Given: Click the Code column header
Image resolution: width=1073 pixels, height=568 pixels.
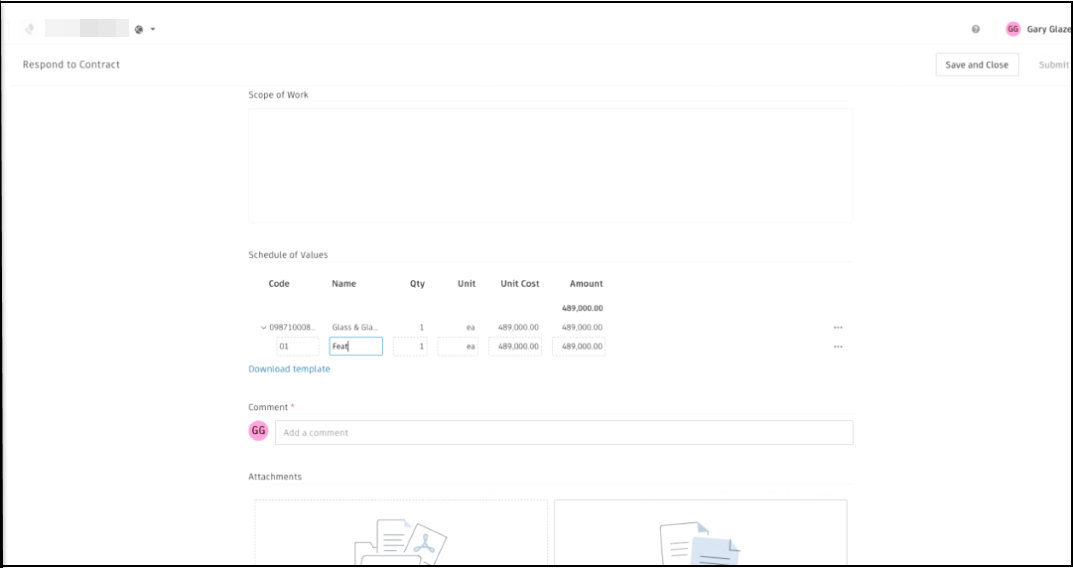Looking at the screenshot, I should [279, 283].
